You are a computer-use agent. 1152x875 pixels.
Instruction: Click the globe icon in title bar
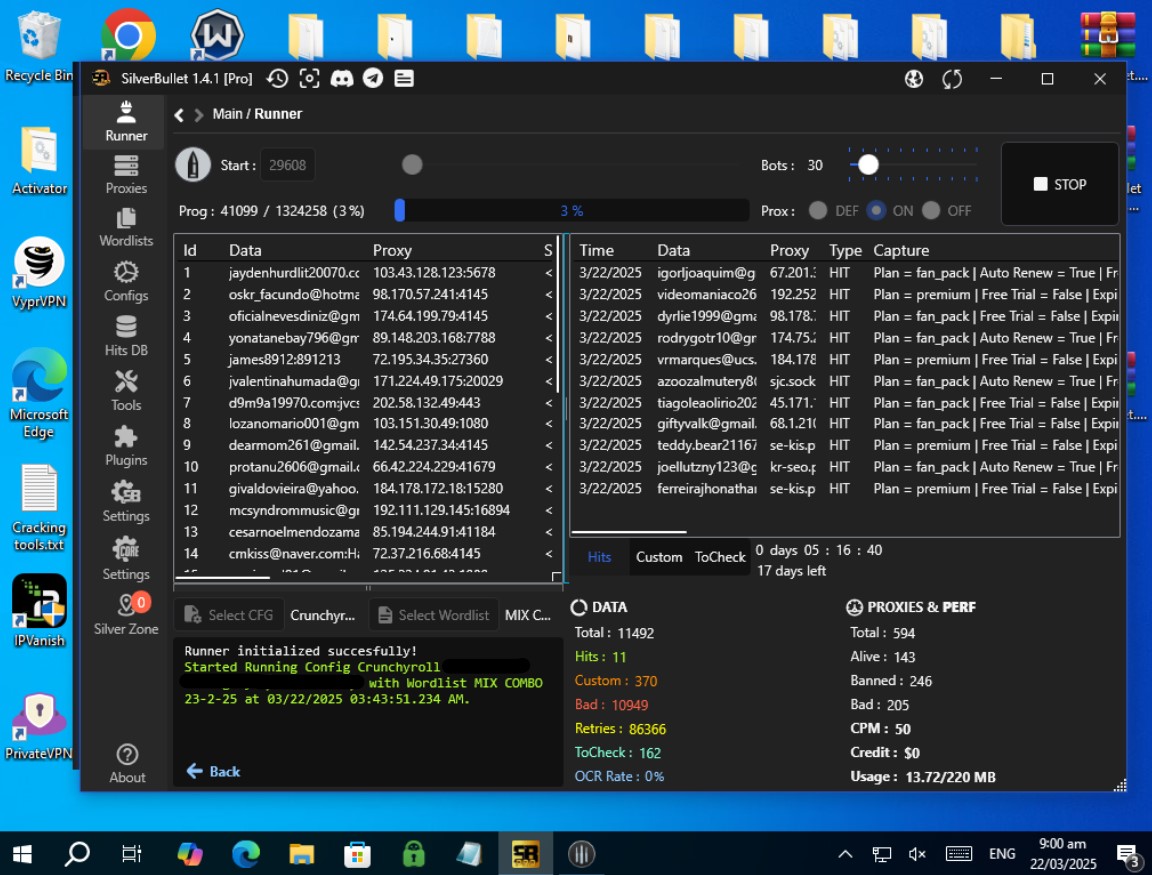[914, 79]
